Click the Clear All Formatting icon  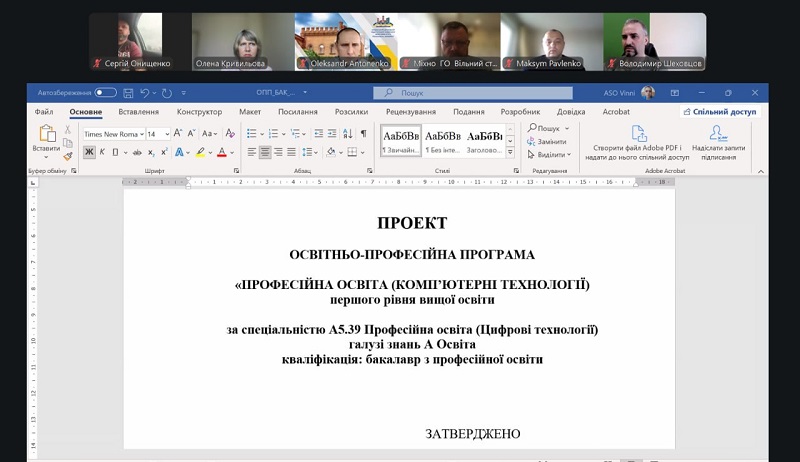tap(230, 133)
